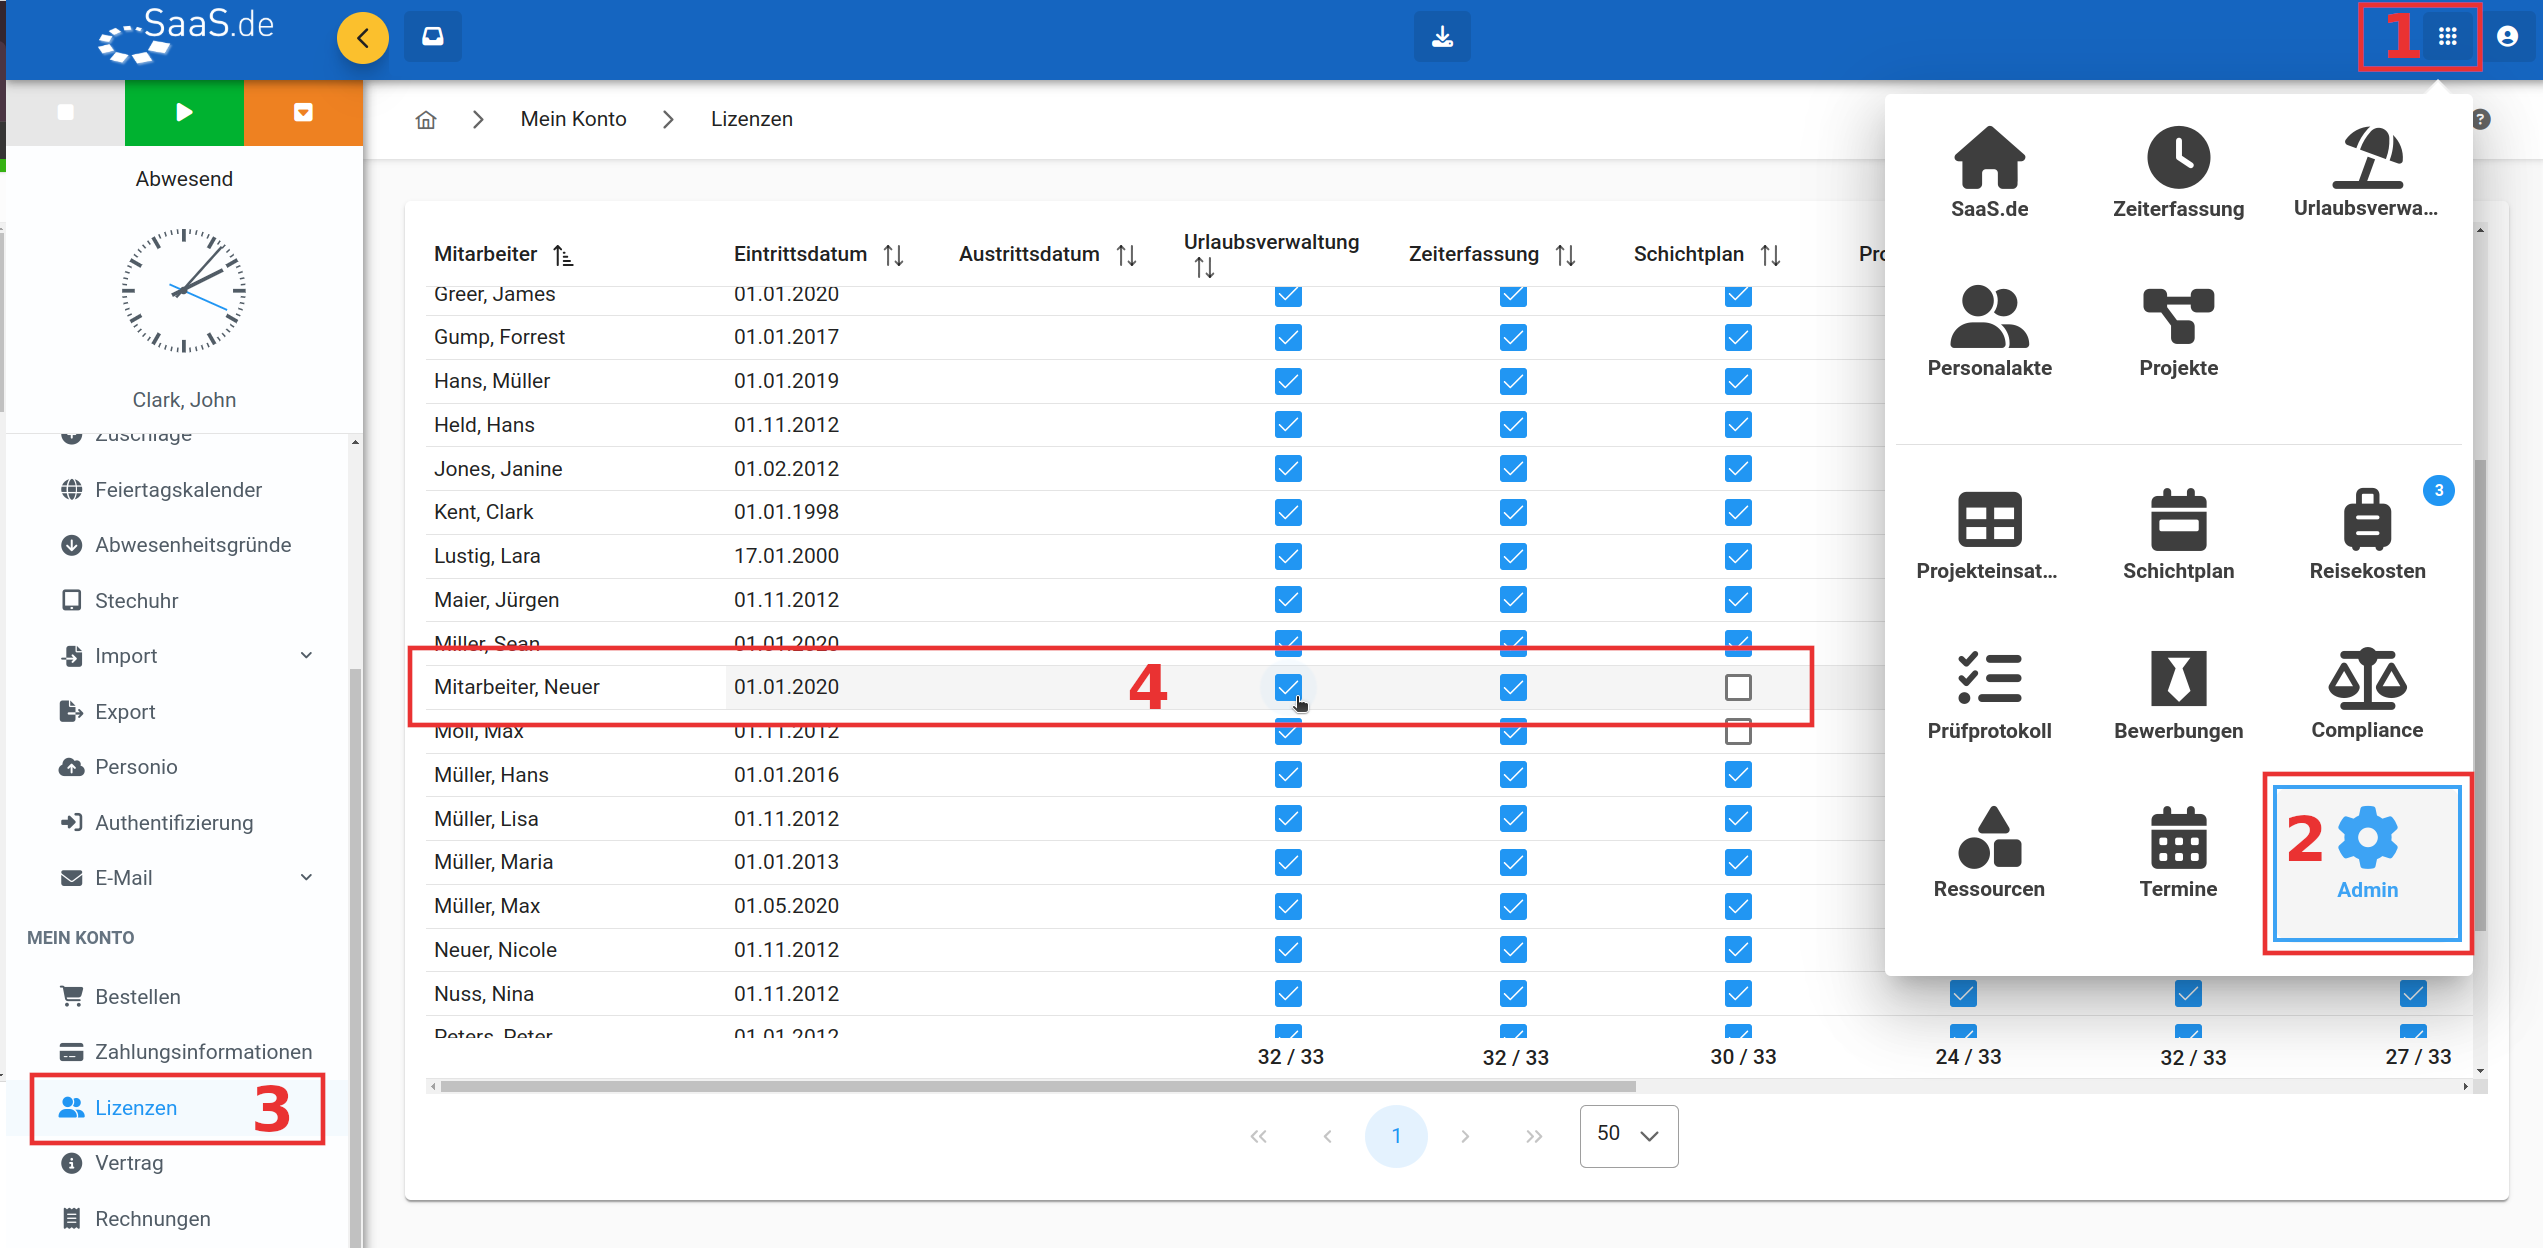Screen dimensions: 2543x1248
Task: Open the Admin app
Action: click(x=2367, y=862)
